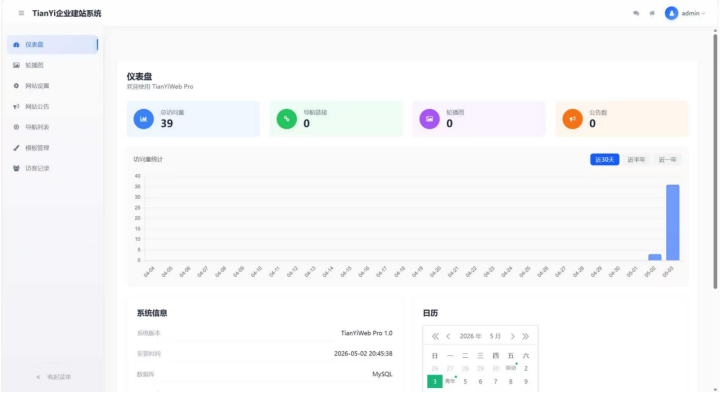This screenshot has width=720, height=393.
Task: Click the TianYiWeb Pro 1.0 version text
Action: click(366, 333)
